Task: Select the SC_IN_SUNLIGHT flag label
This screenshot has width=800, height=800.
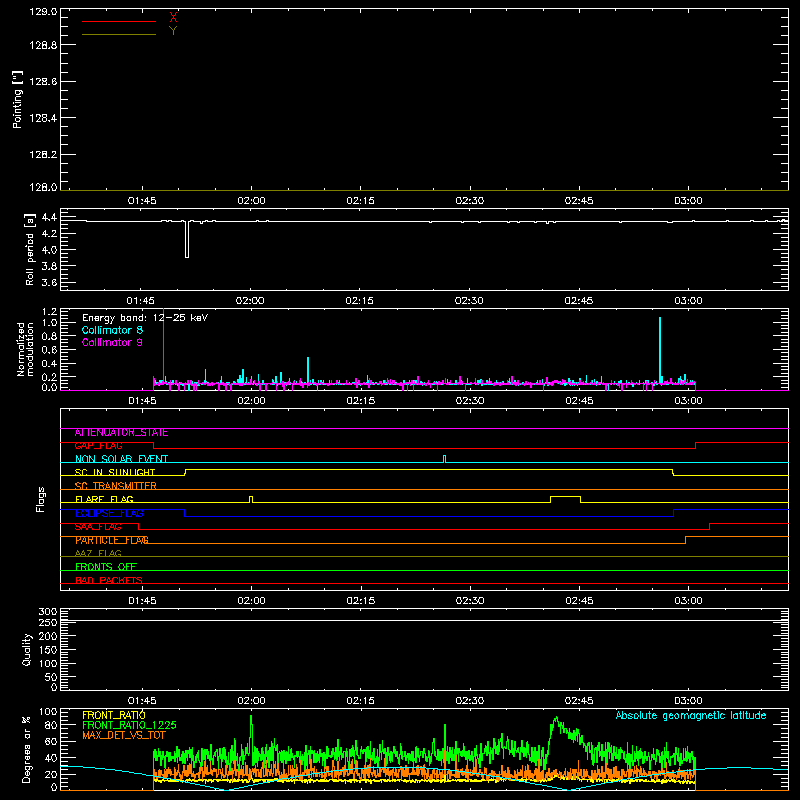Action: (x=115, y=472)
